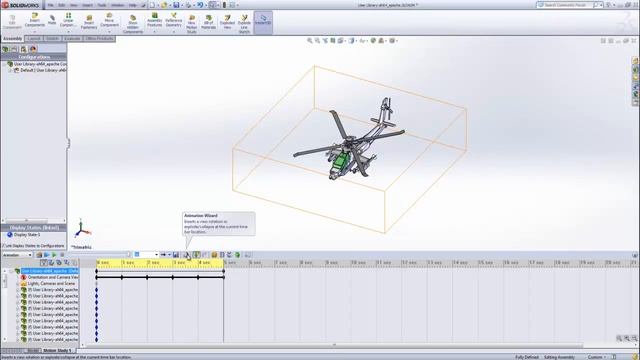640x360 pixels.
Task: Click Show Hidden Components
Action: (x=133, y=24)
